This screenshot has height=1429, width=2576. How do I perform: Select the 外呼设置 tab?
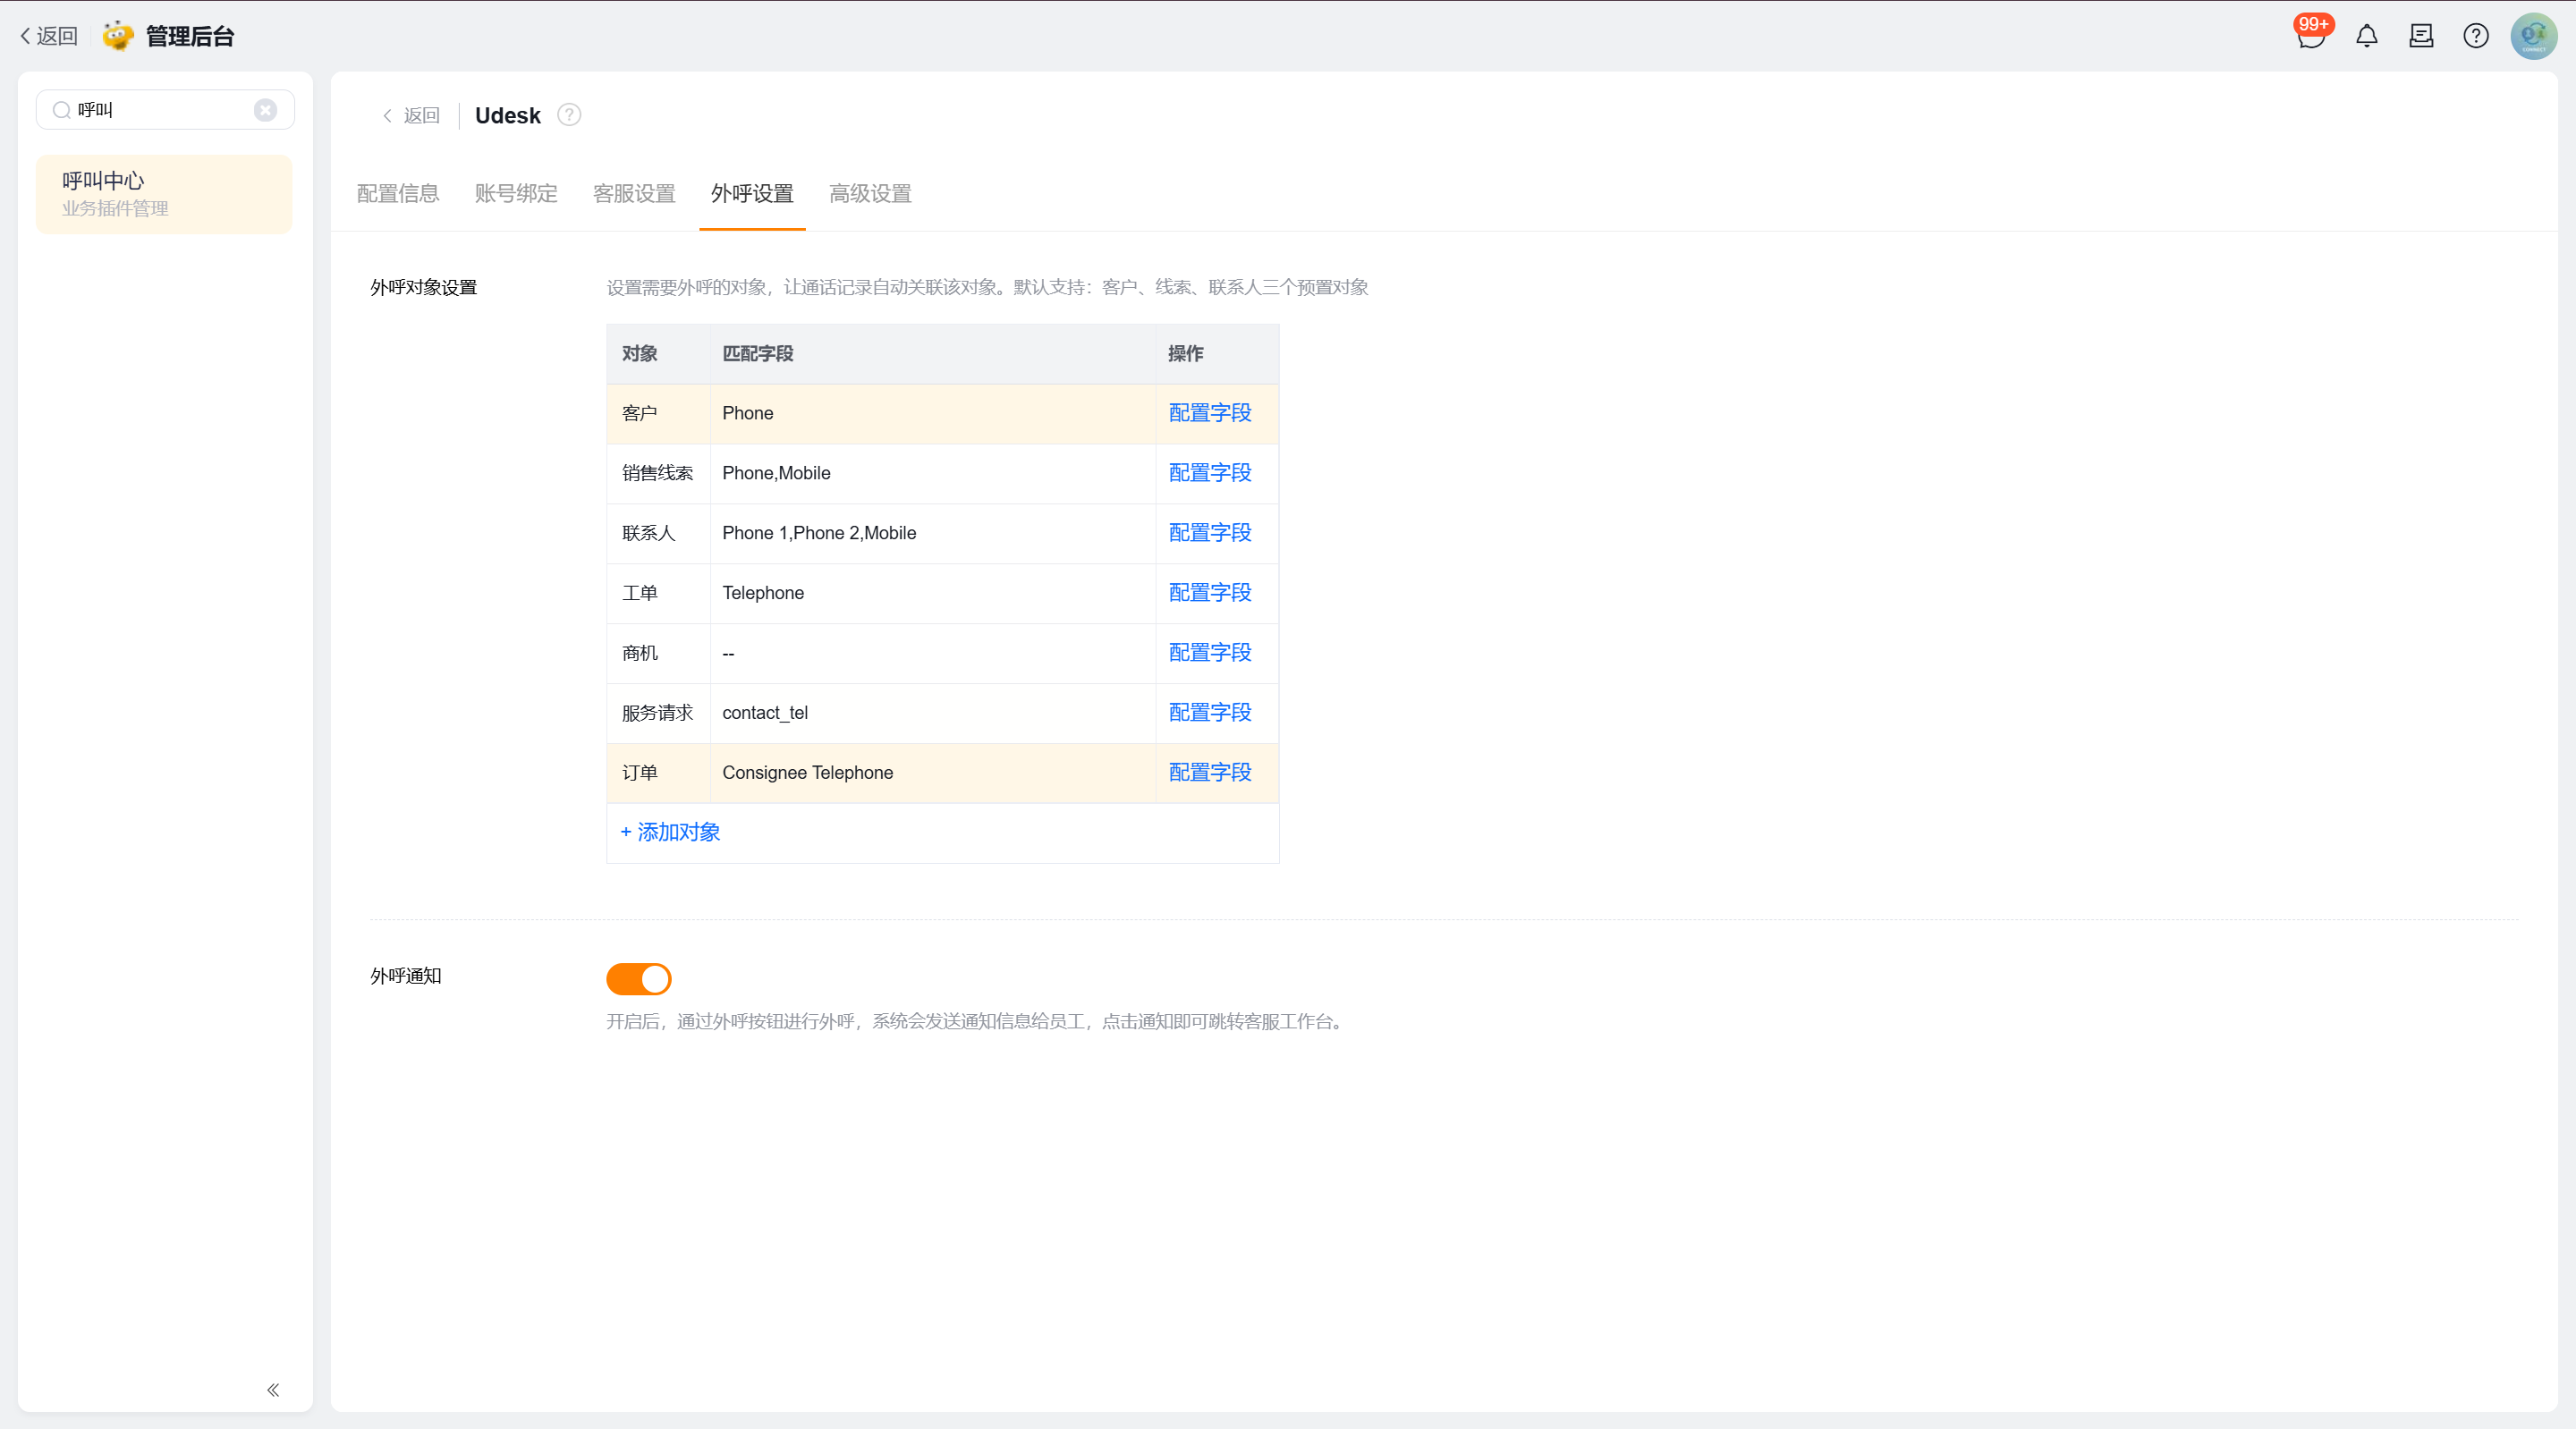pyautogui.click(x=752, y=194)
